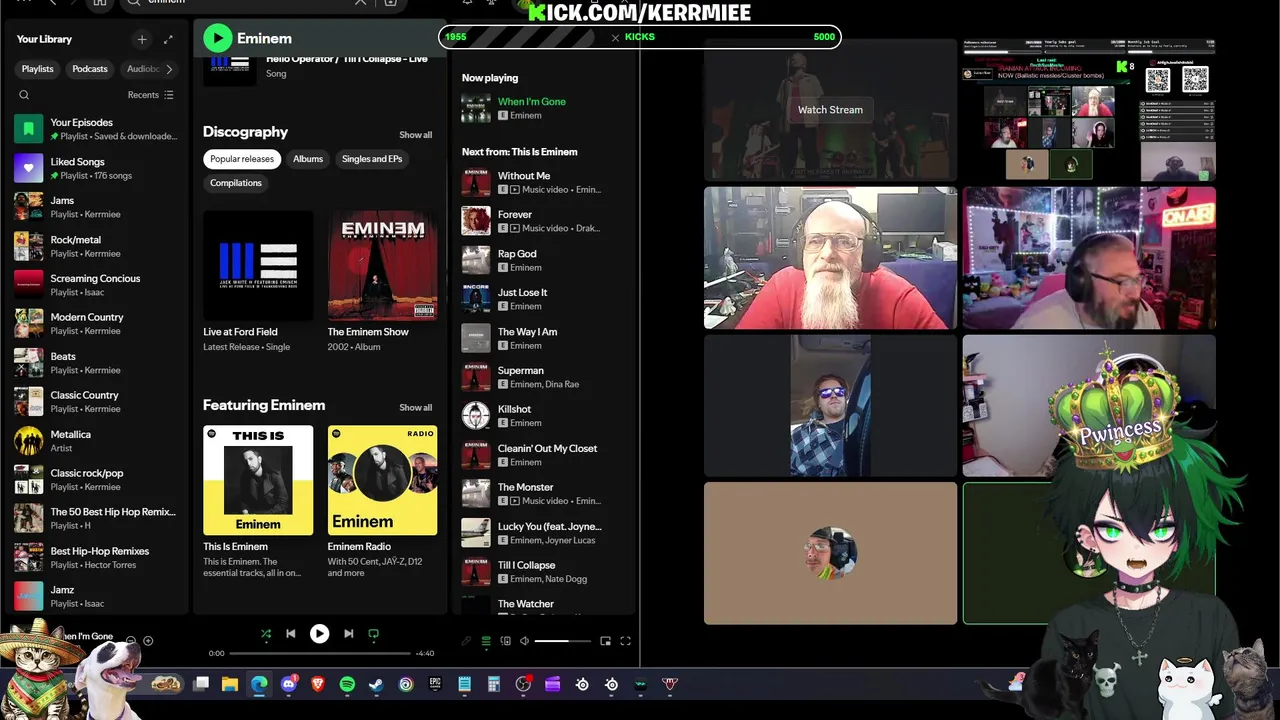Image resolution: width=1280 pixels, height=720 pixels.
Task: Click When I'm Gone under Now playing
Action: (532, 101)
